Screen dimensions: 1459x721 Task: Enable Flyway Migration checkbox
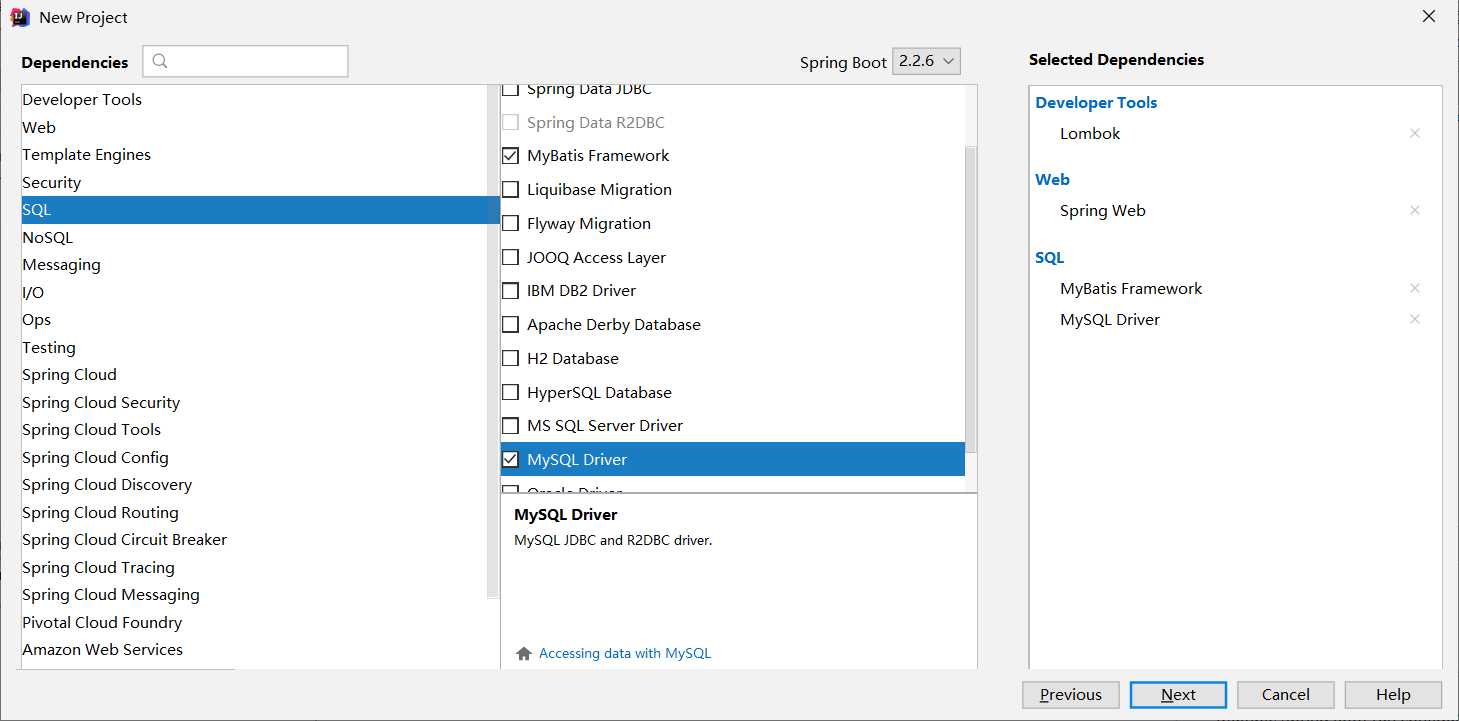click(x=510, y=223)
